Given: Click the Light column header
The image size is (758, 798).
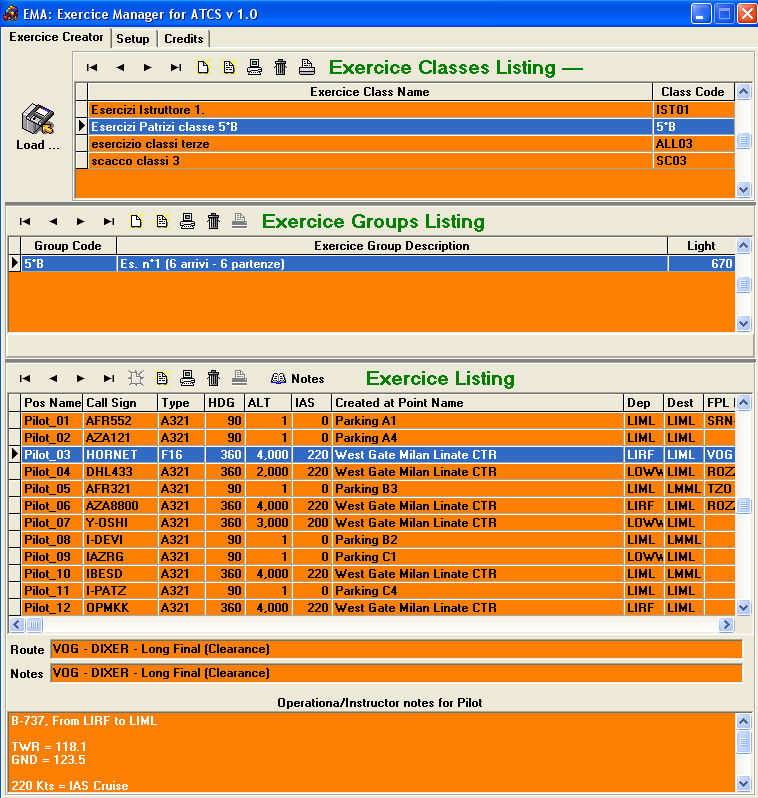Looking at the screenshot, I should click(701, 246).
